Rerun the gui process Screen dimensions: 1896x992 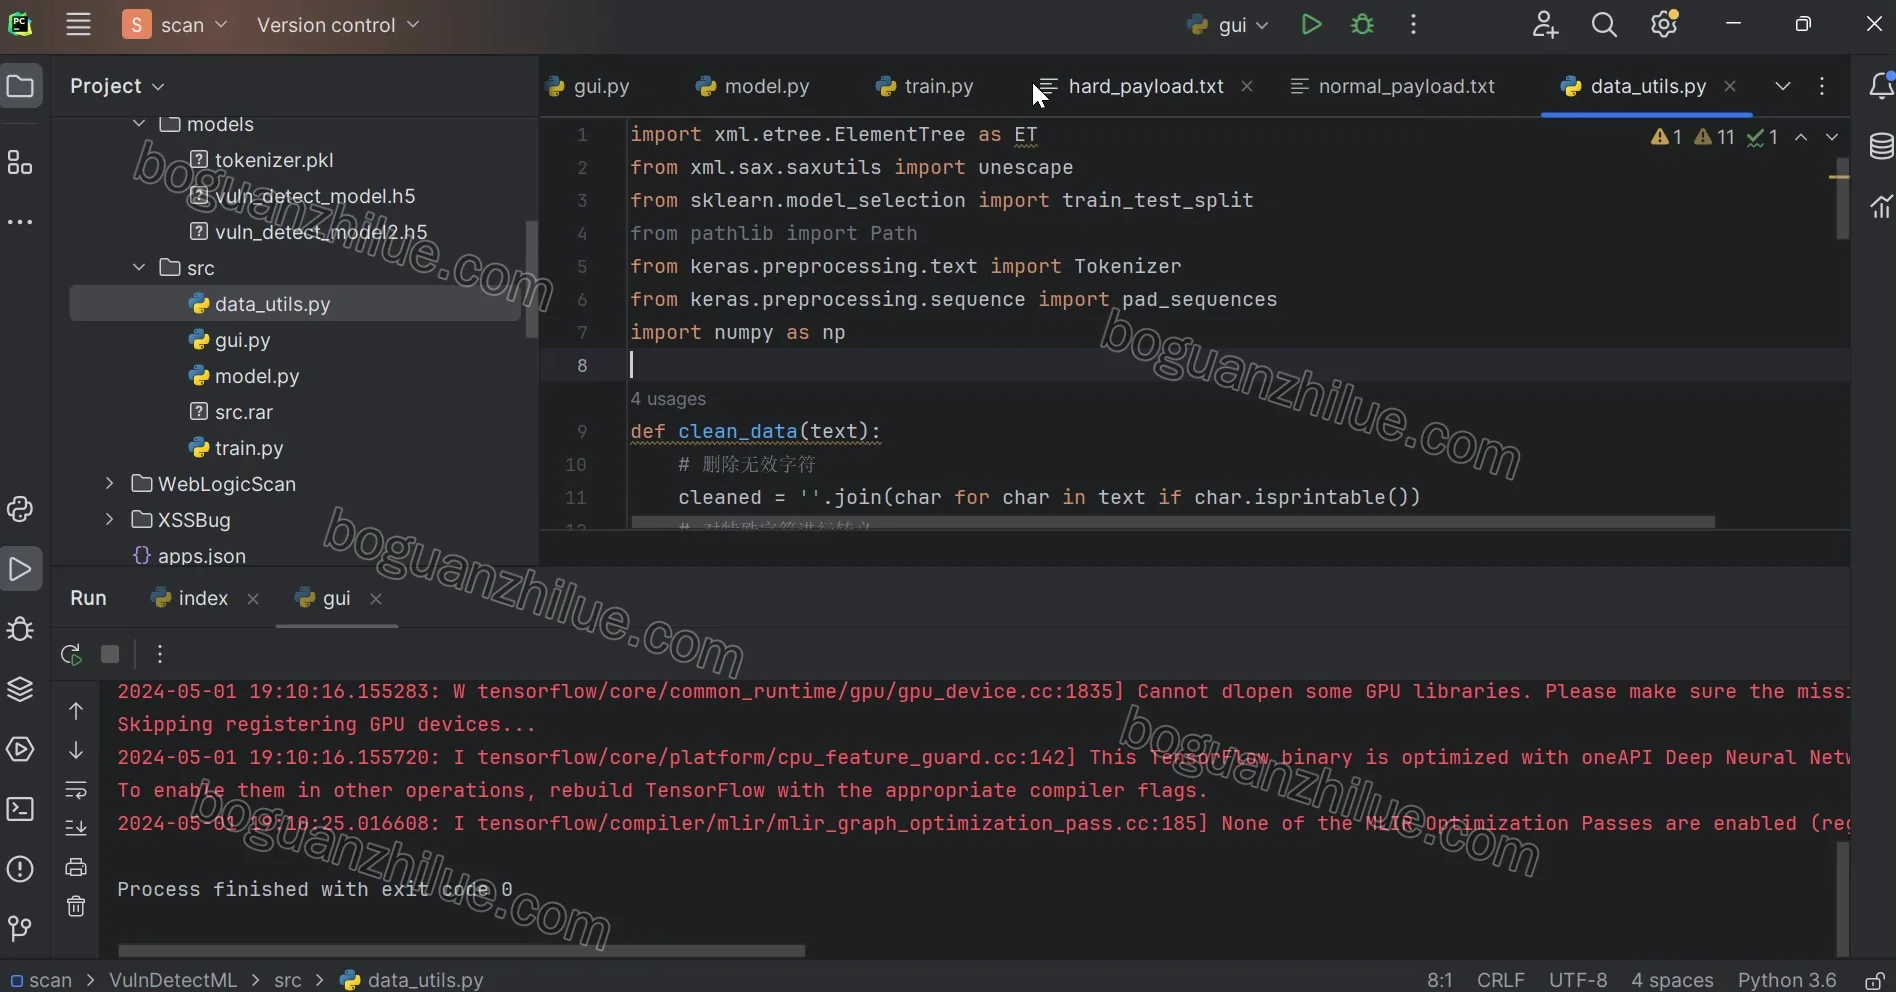point(71,655)
